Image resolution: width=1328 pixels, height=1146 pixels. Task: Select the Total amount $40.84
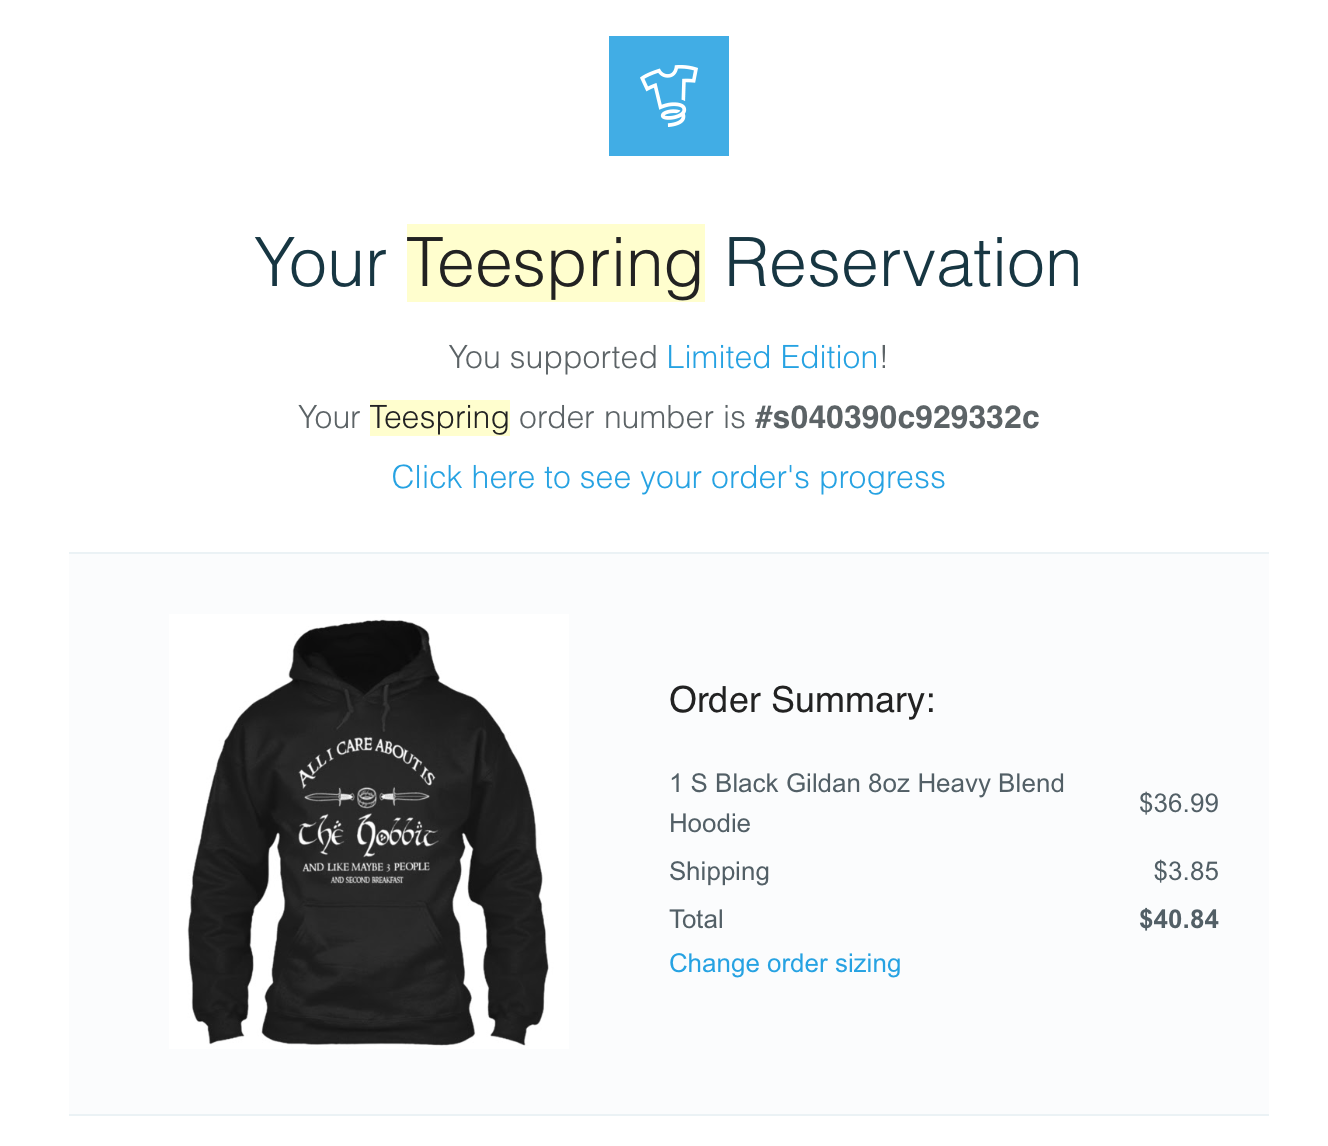pos(1179,919)
